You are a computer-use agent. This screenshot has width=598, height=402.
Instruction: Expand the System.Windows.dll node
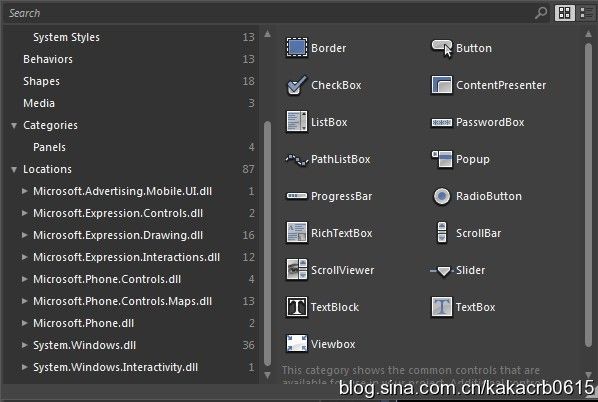pos(24,345)
